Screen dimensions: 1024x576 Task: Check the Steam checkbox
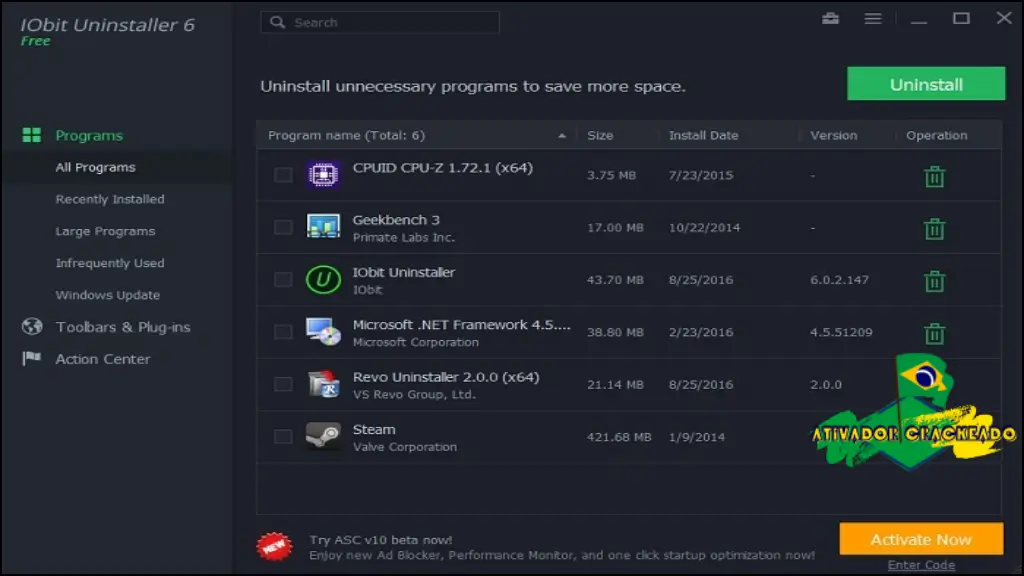283,436
